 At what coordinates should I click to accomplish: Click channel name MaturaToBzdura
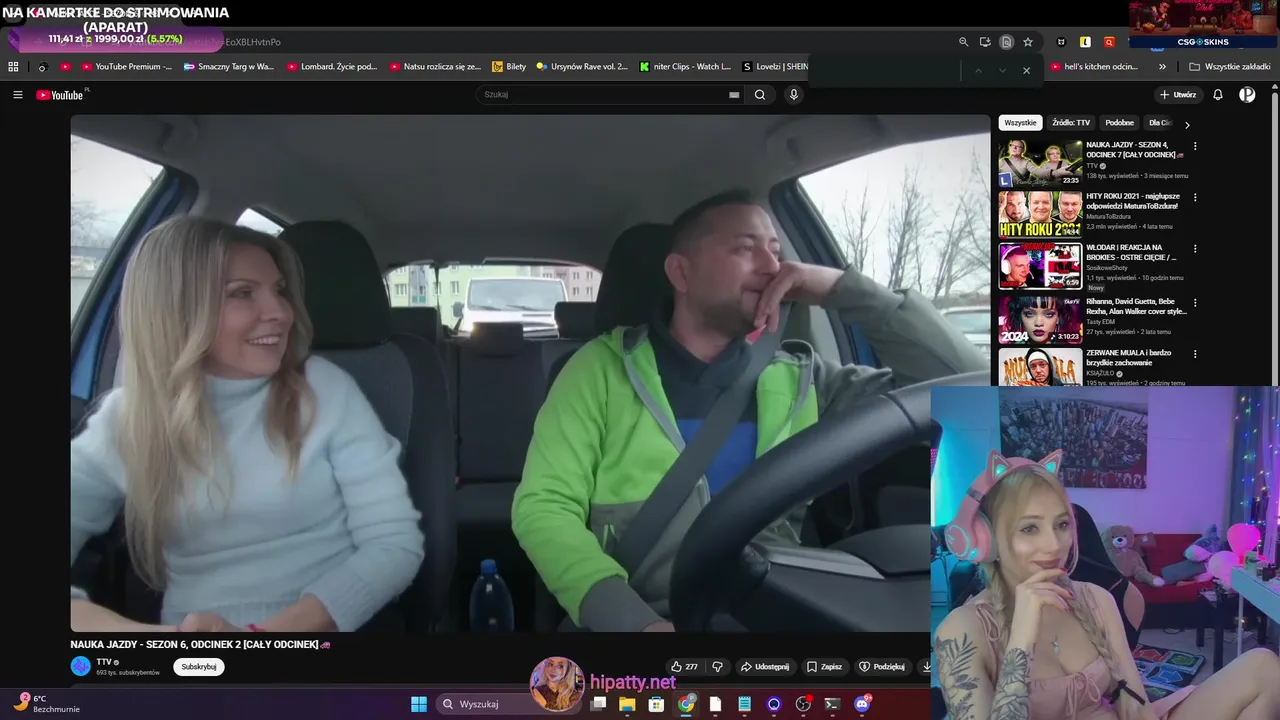pyautogui.click(x=1108, y=216)
